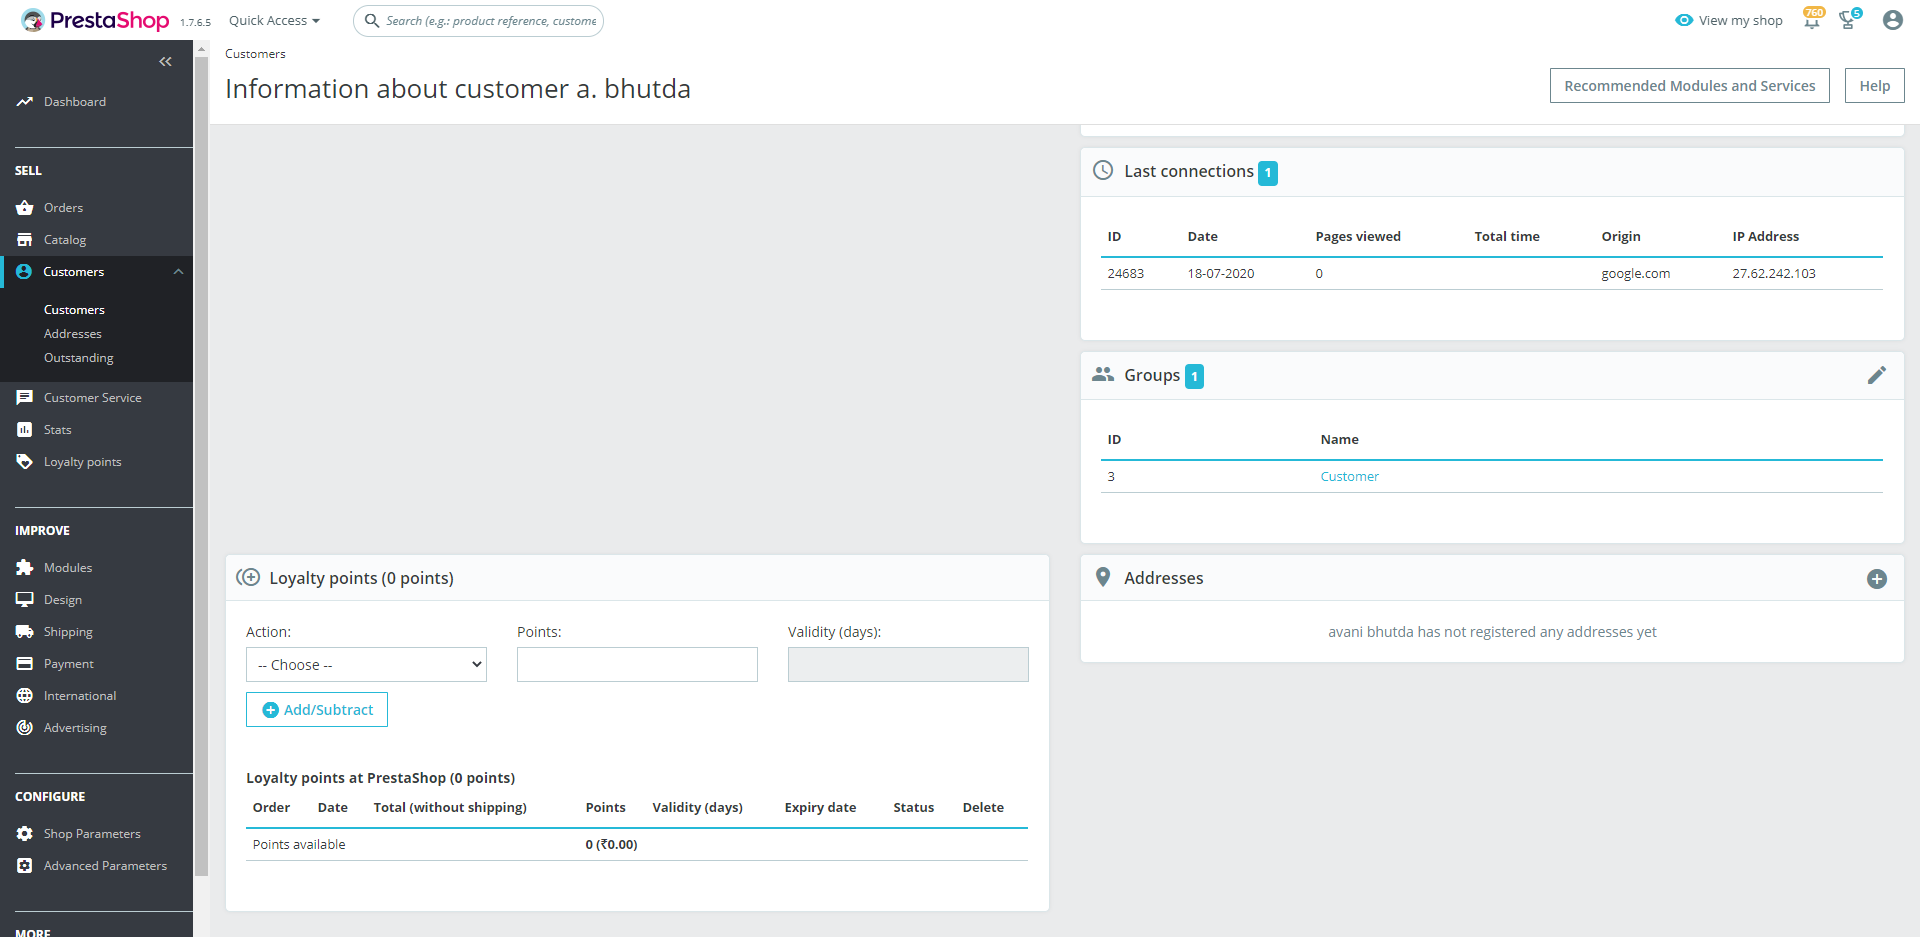
Task: Click the Recommended Modules and Services button
Action: click(x=1689, y=86)
